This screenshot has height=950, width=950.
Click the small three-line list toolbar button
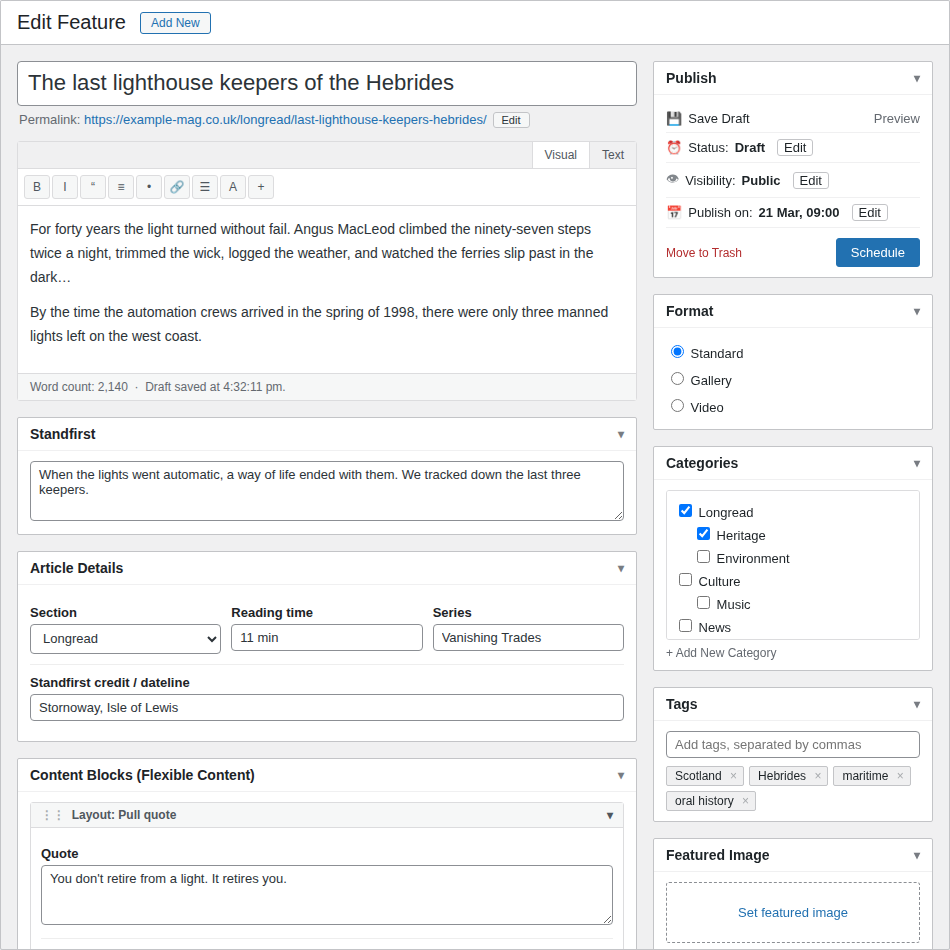click(121, 187)
